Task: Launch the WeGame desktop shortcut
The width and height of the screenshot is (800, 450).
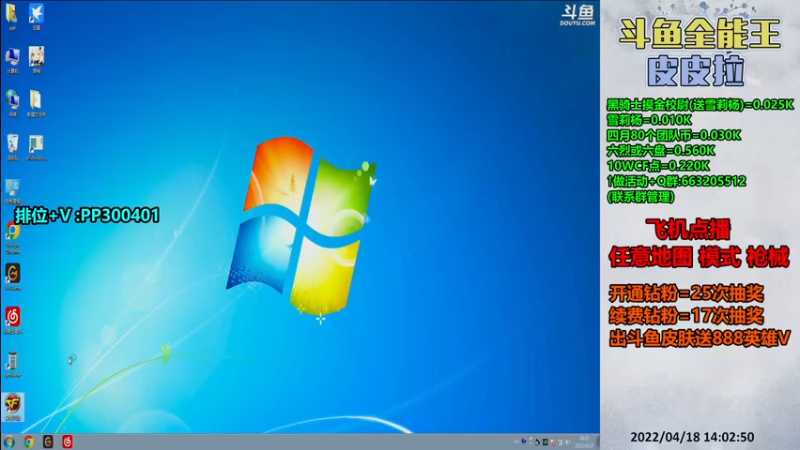Action: (13, 277)
